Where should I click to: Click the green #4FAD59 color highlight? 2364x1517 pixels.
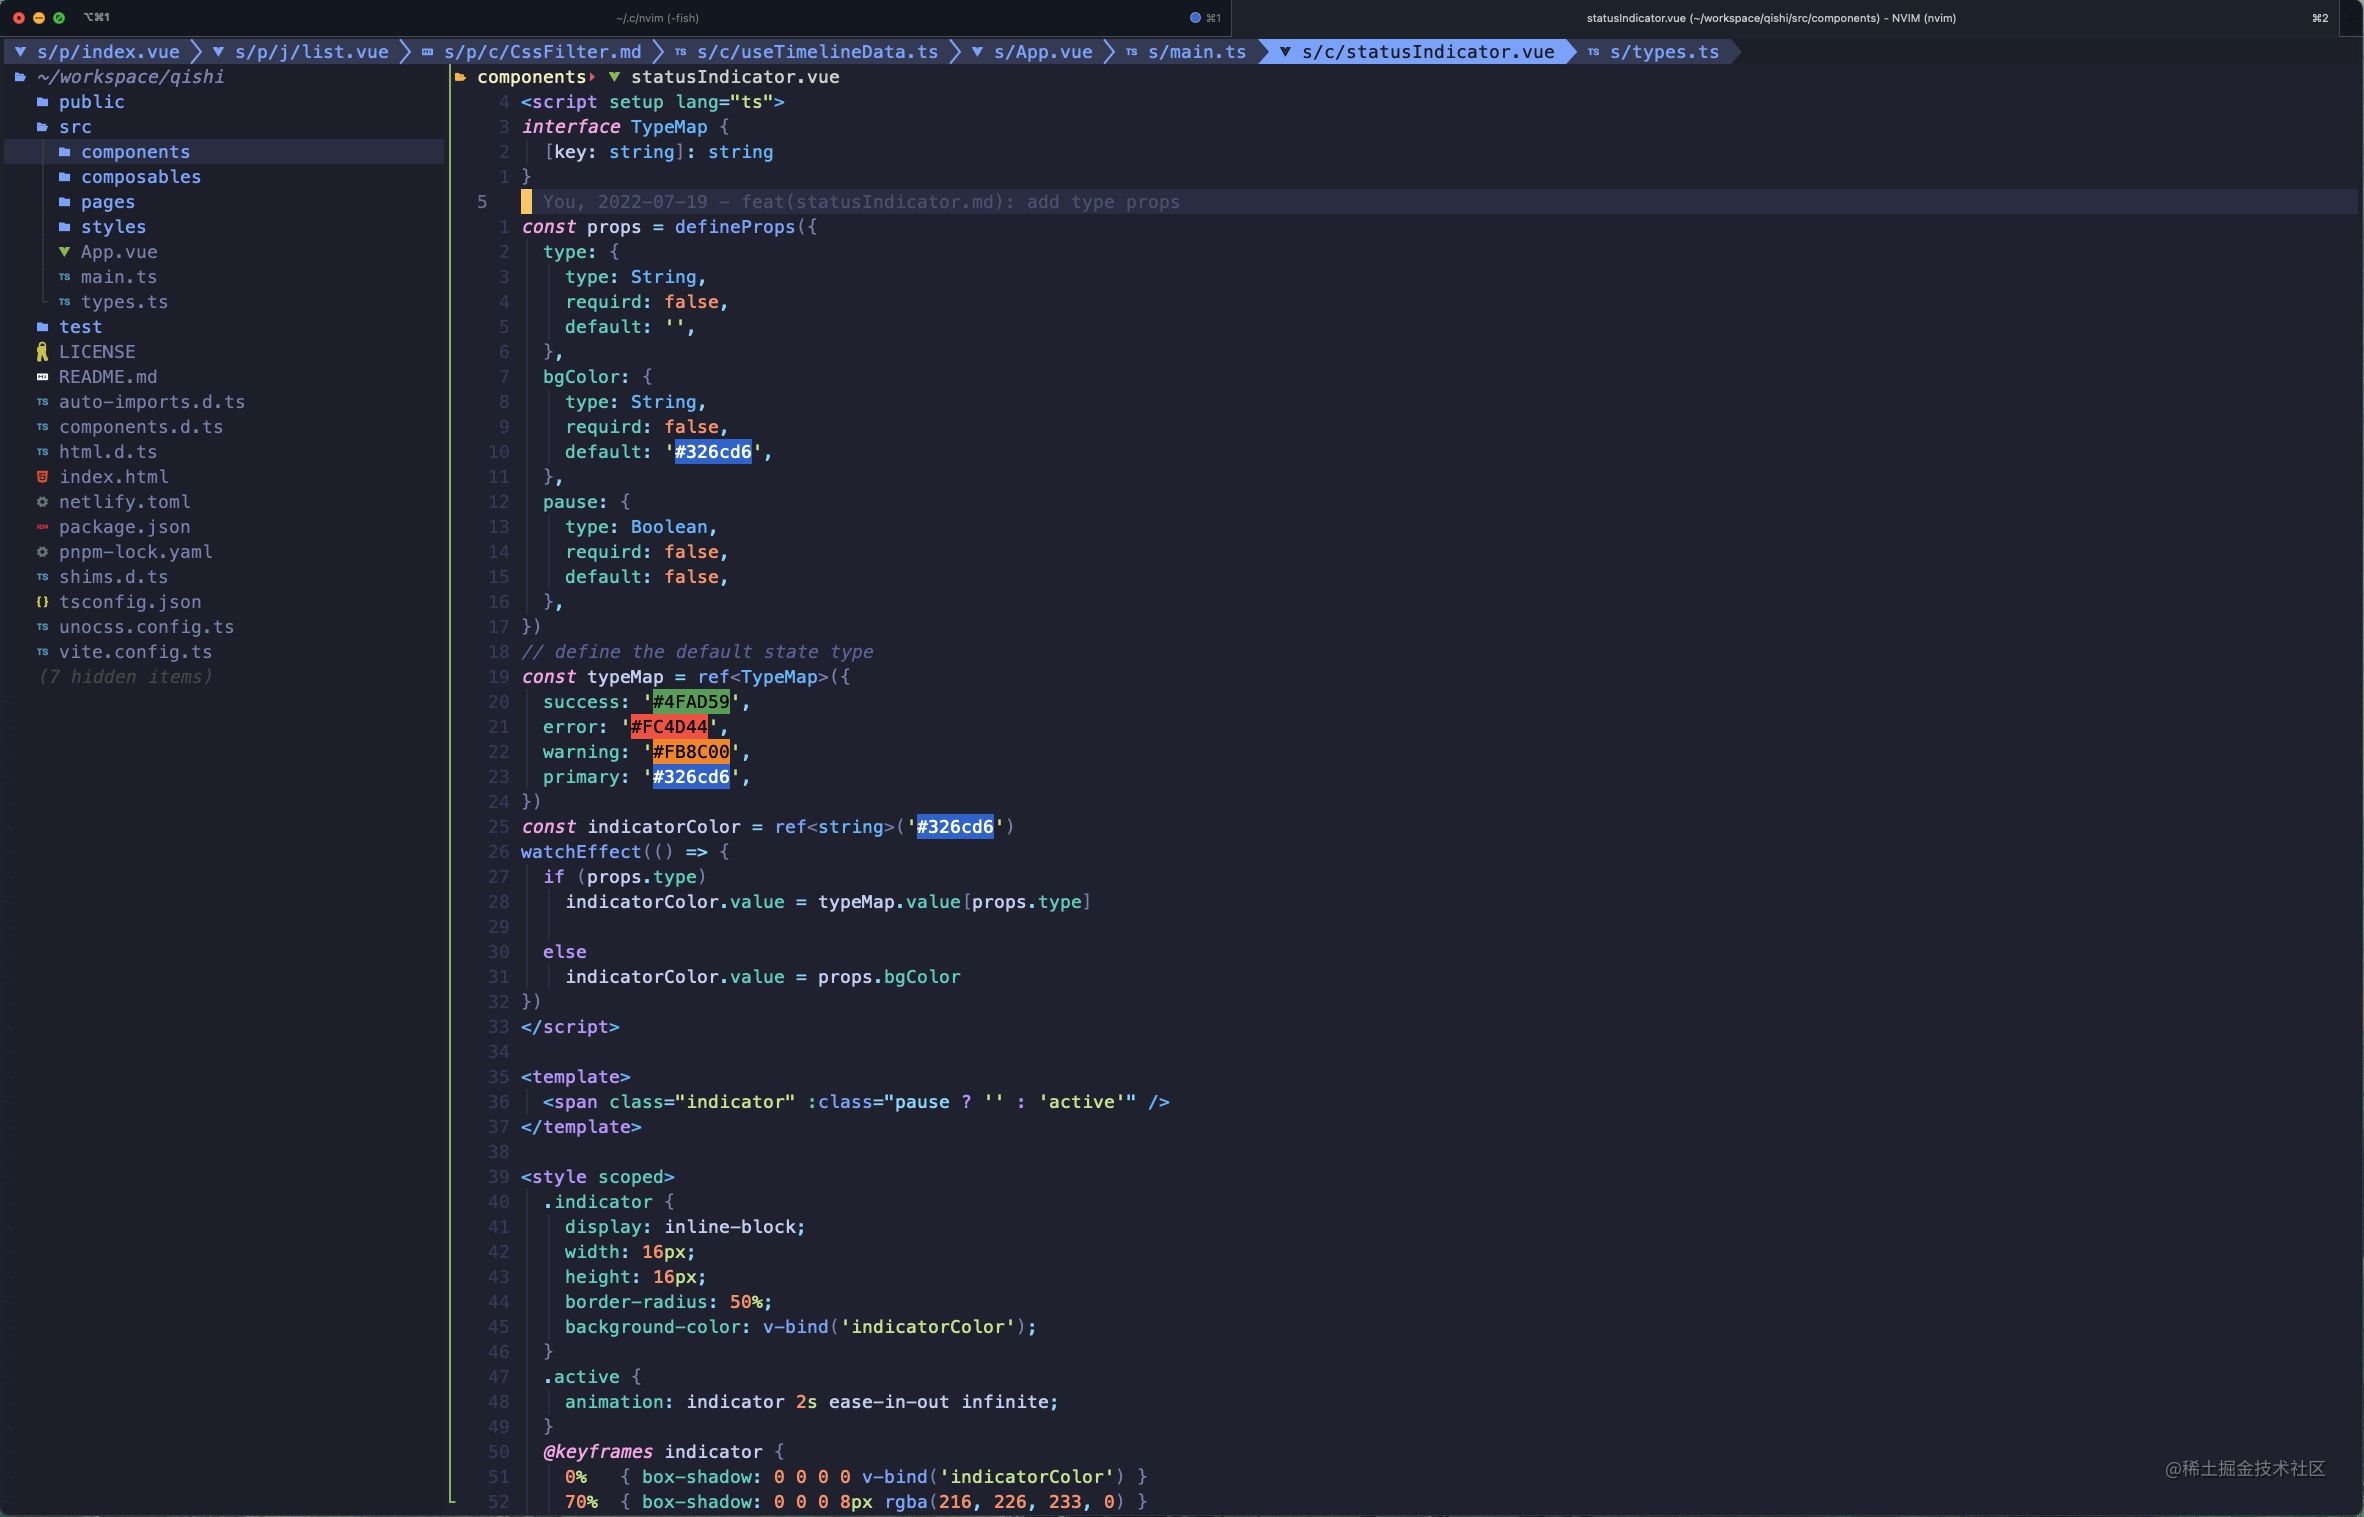coord(691,702)
